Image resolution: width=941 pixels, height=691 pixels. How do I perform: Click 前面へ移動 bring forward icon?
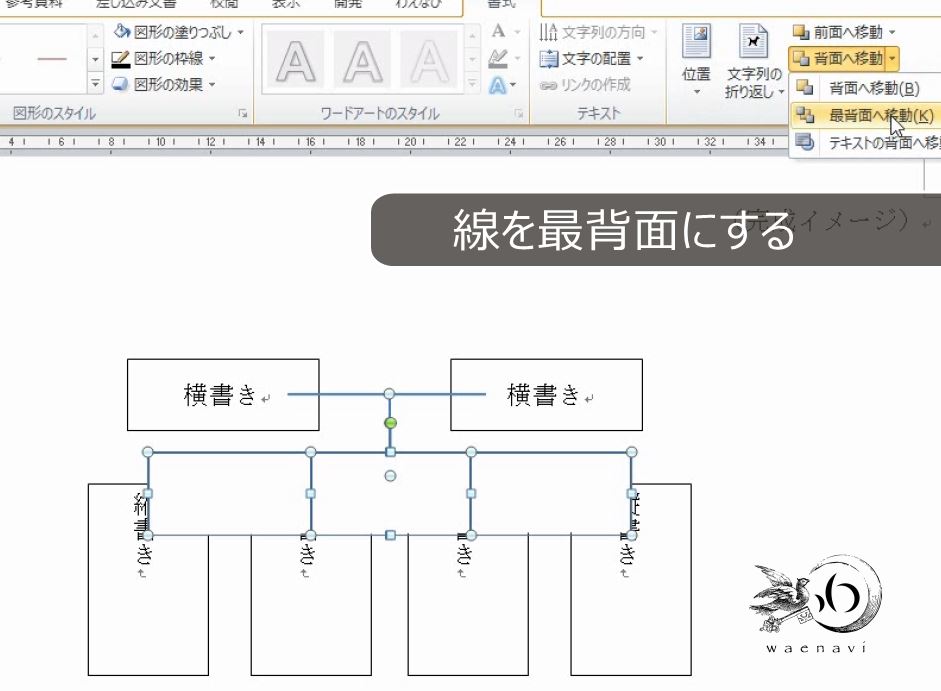[x=836, y=33]
